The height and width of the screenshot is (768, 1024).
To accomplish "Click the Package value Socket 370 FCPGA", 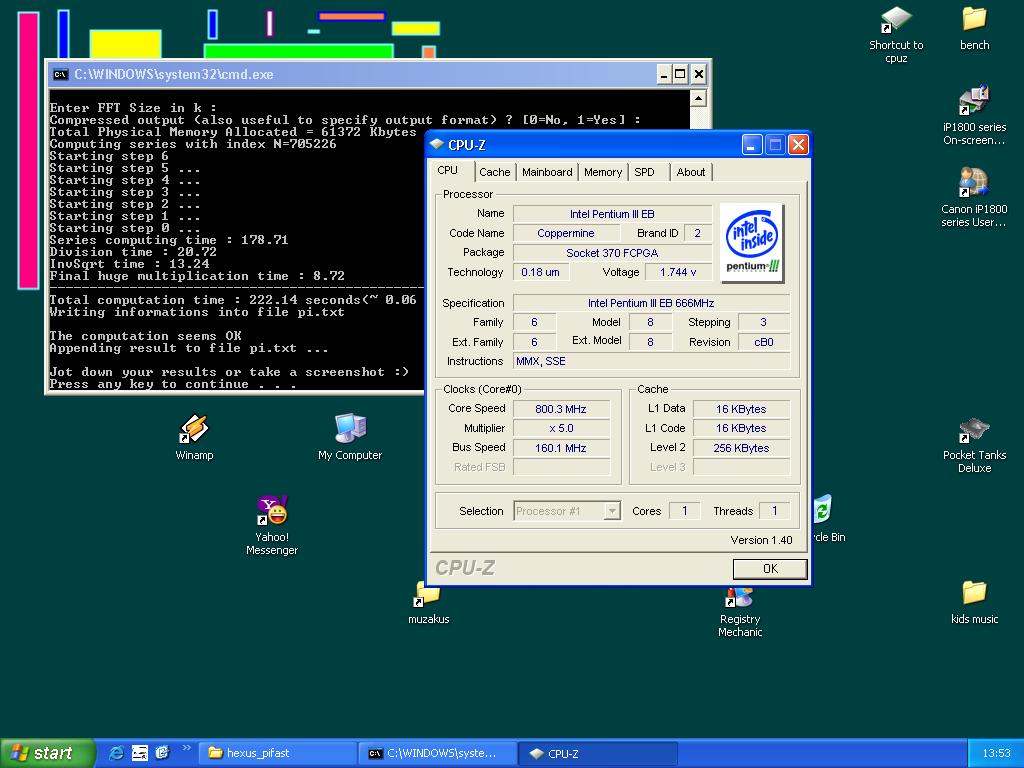I will tap(612, 253).
